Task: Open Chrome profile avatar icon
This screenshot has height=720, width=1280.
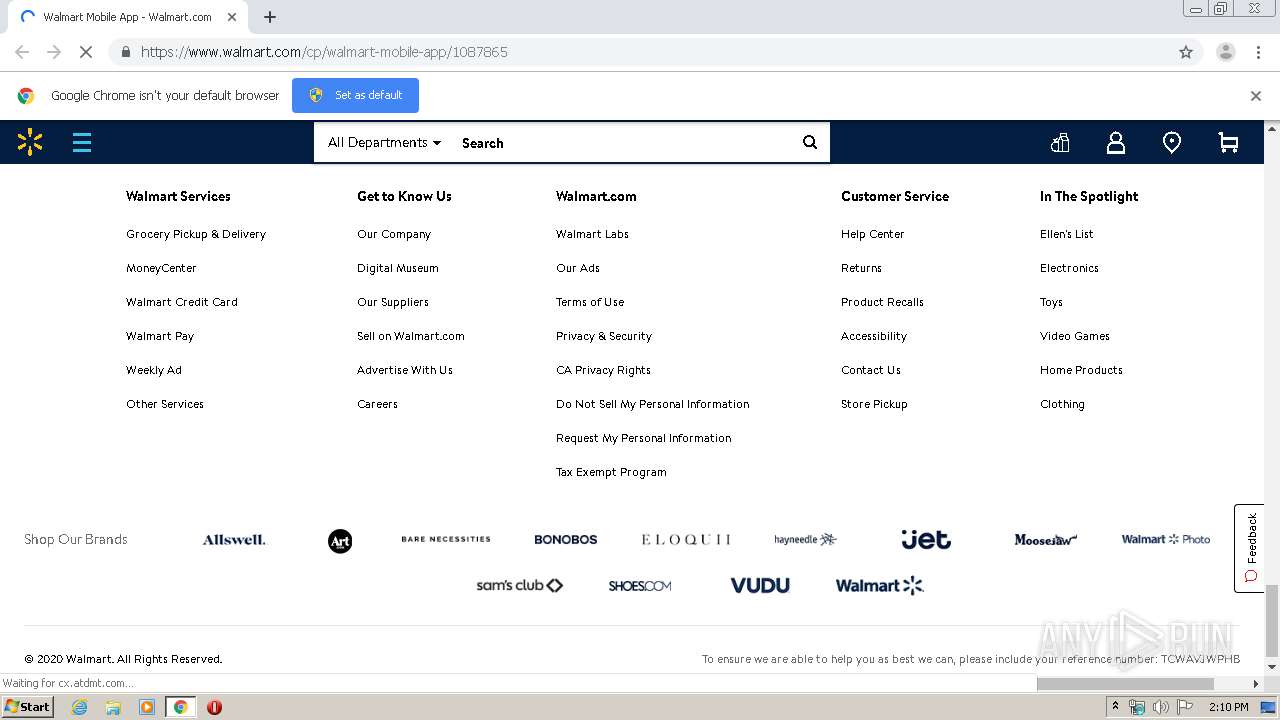Action: pyautogui.click(x=1225, y=52)
